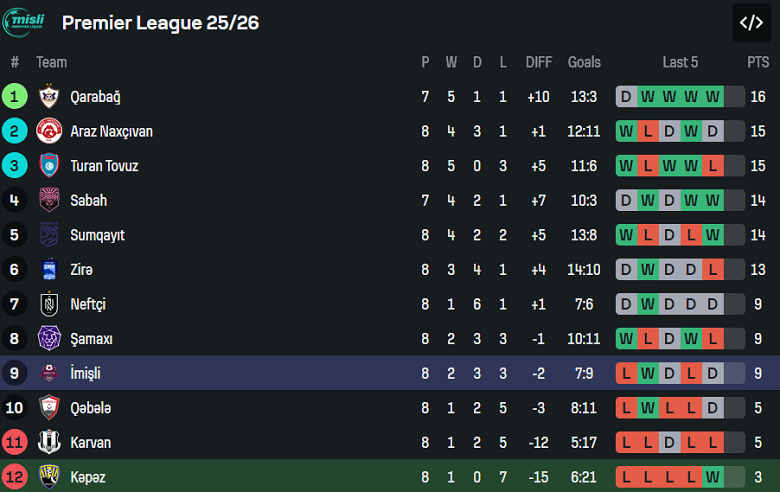Click the Kəpəz club badge

[49, 477]
